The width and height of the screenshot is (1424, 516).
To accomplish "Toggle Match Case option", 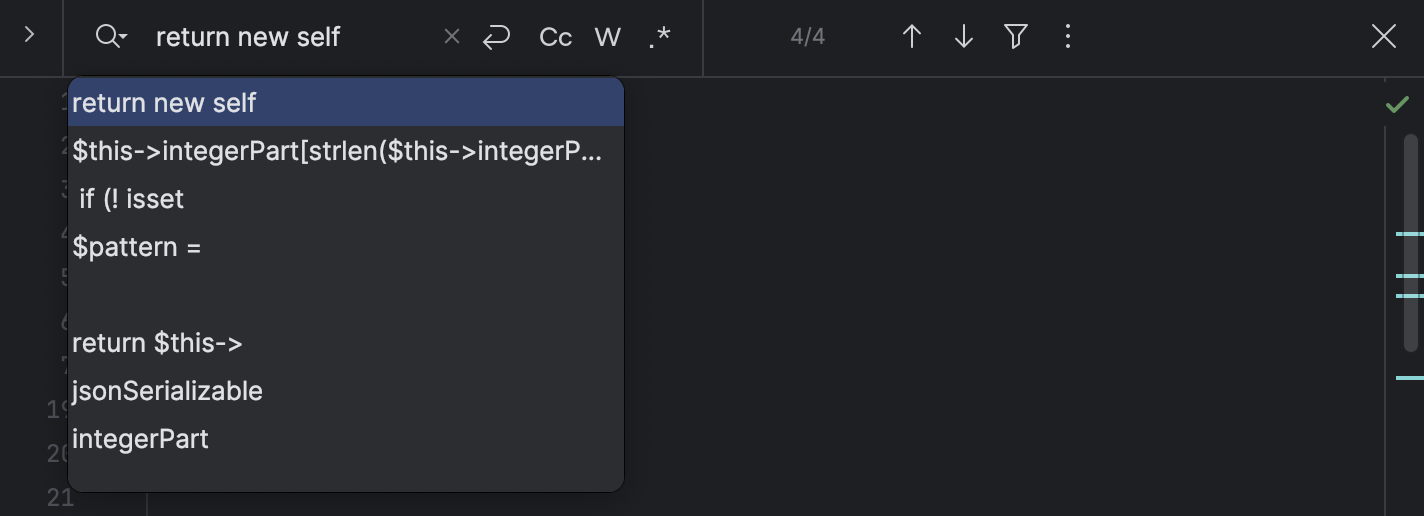I will click(555, 37).
